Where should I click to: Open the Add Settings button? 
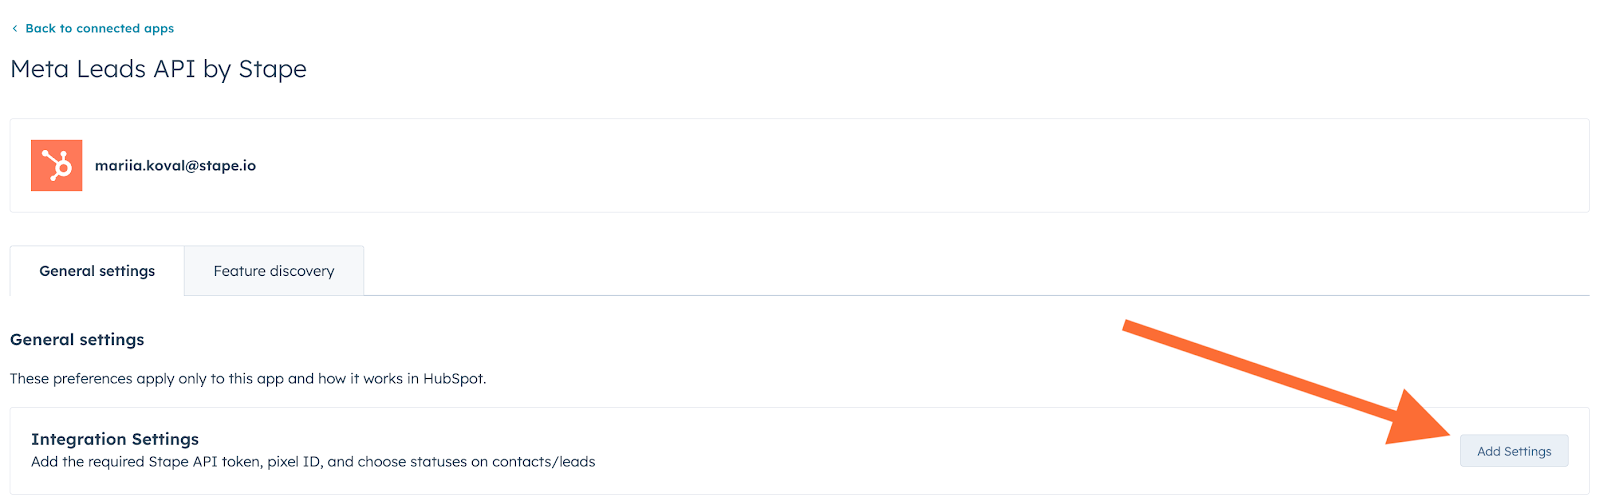[1514, 451]
